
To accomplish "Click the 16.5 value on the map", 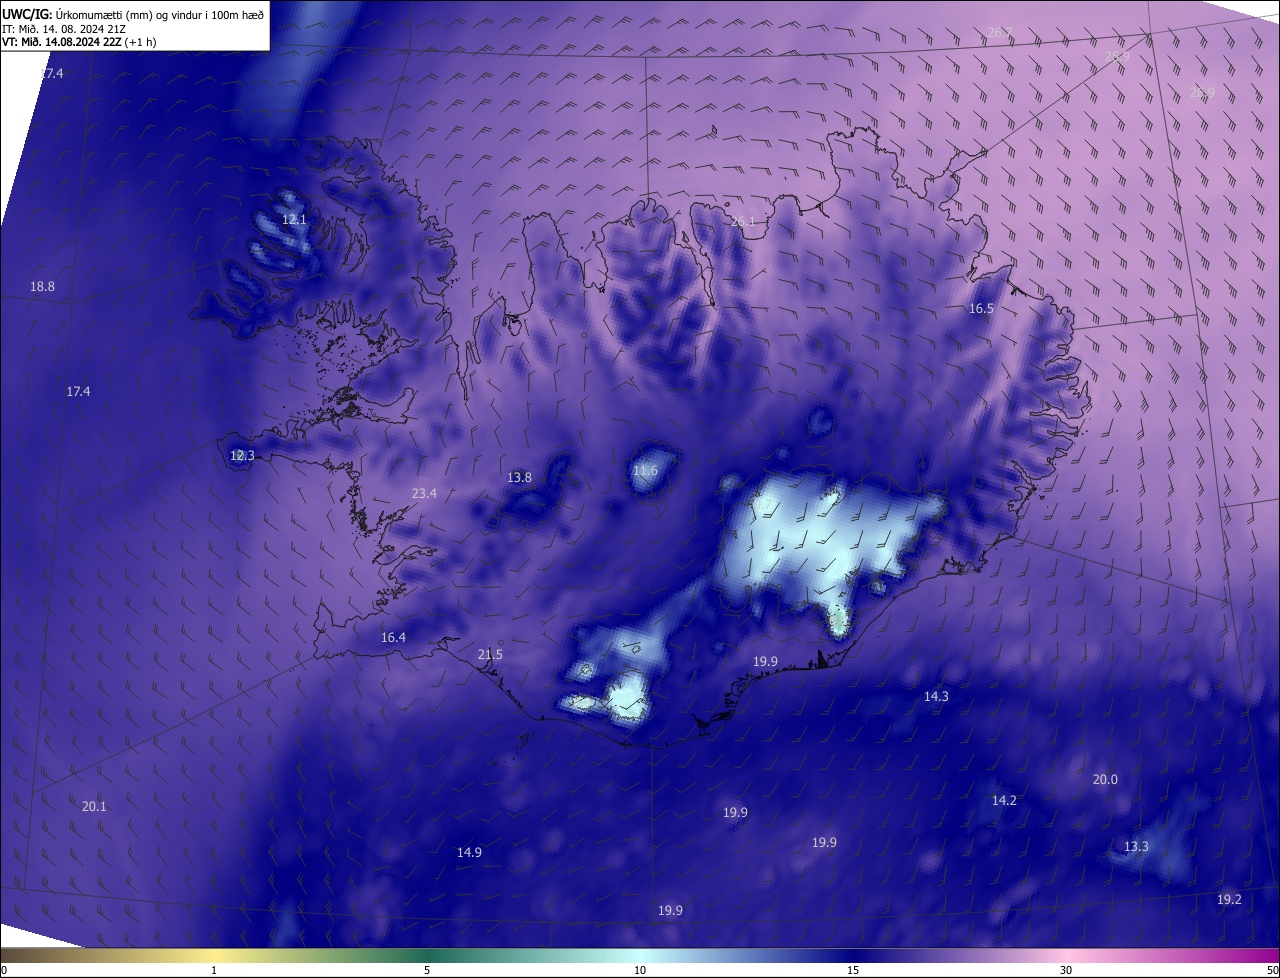I will 981,309.
